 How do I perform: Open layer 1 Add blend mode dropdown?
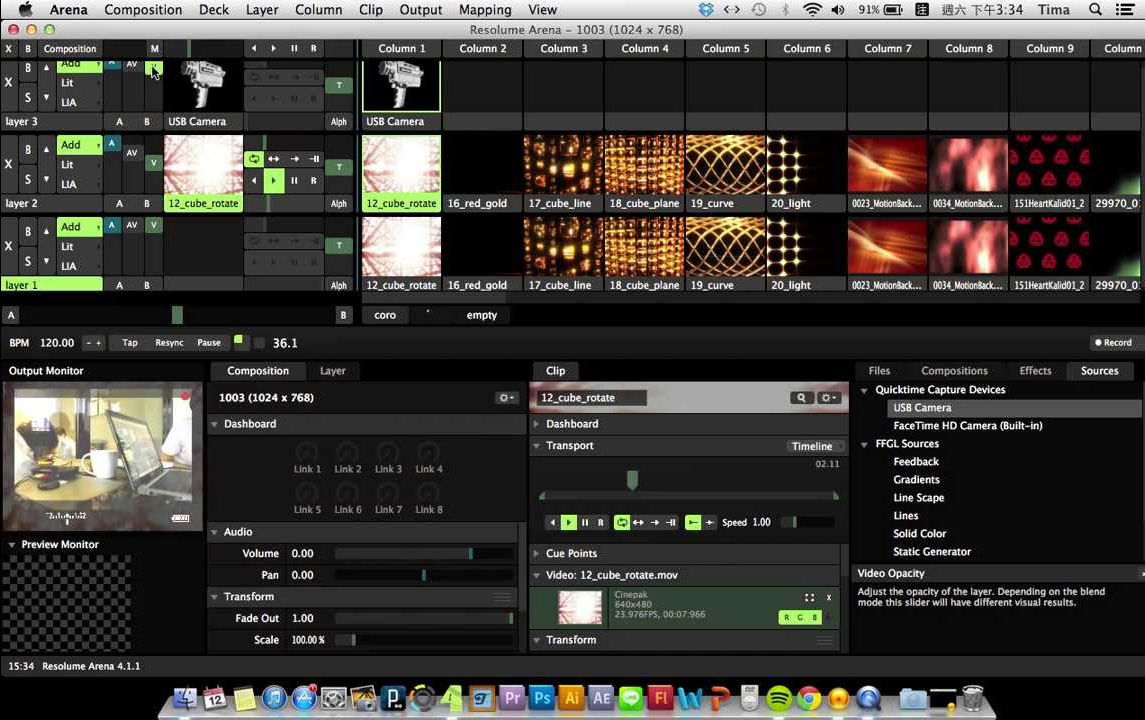79,227
